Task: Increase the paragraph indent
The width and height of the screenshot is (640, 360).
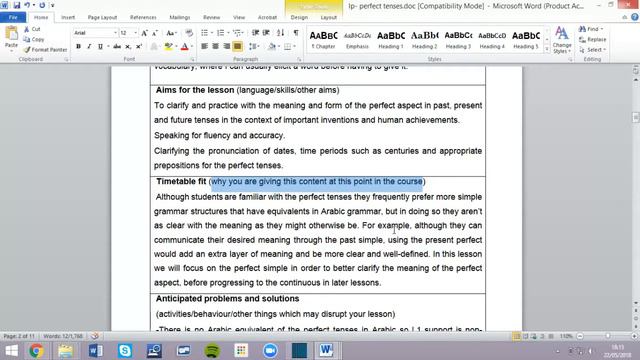Action: tap(266, 33)
